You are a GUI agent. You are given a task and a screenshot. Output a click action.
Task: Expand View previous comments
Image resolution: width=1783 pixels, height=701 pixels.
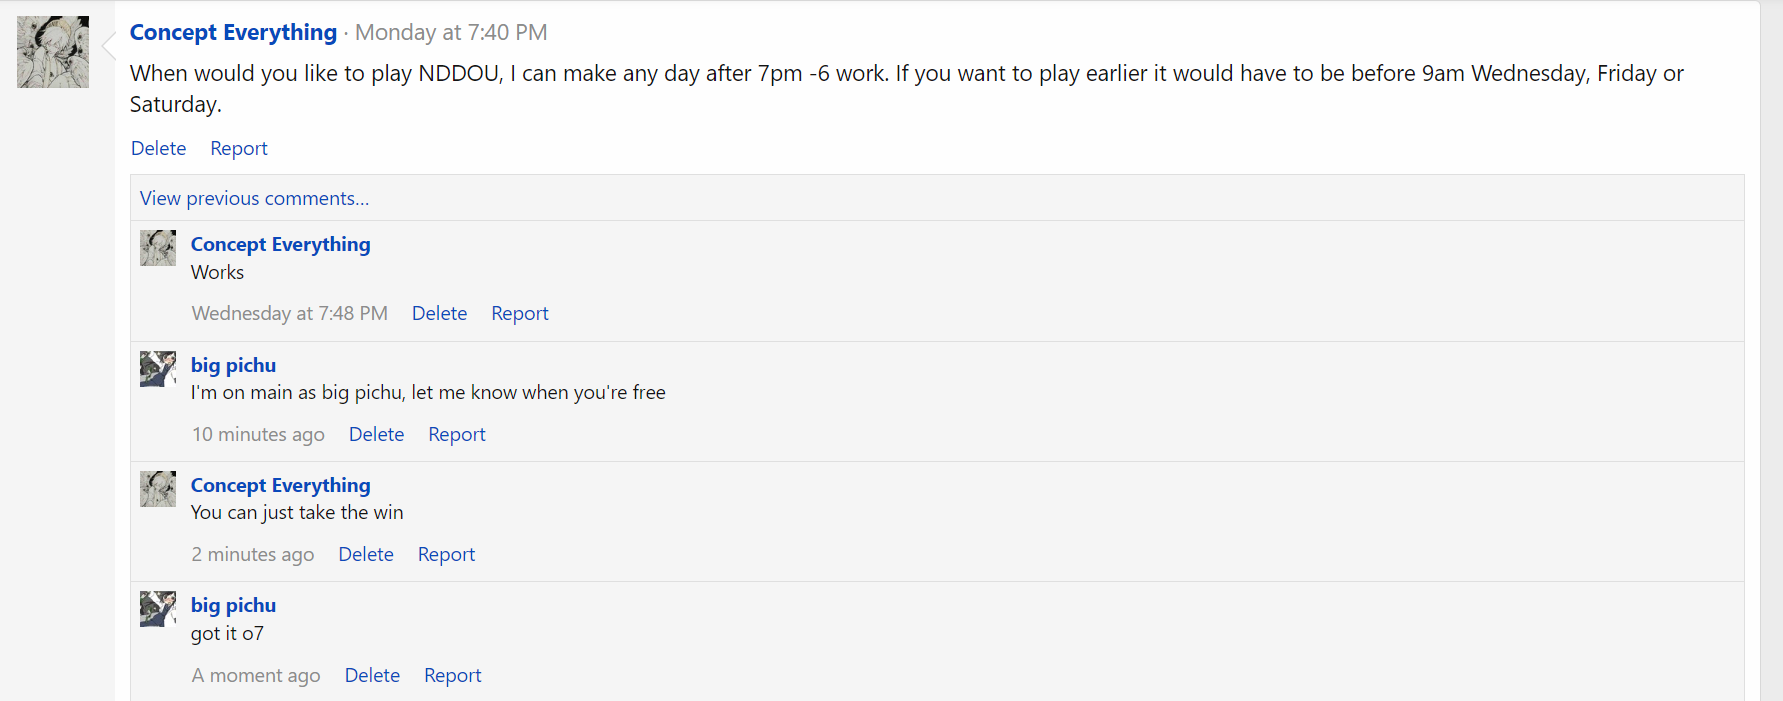pyautogui.click(x=254, y=198)
